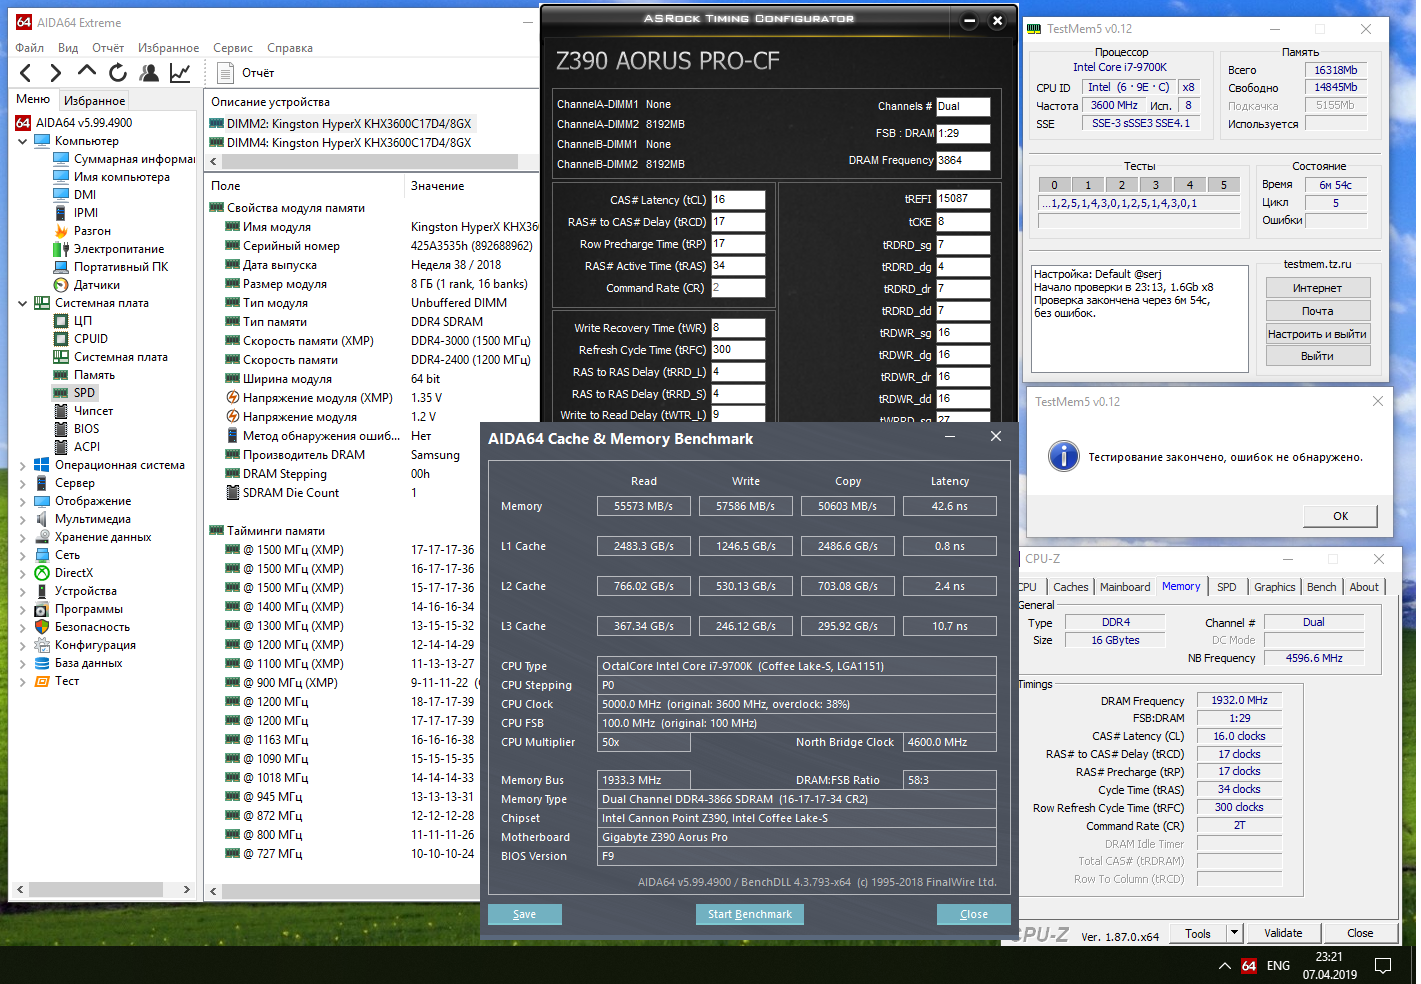Go up one level with AIDA64 up arrow
This screenshot has width=1421, height=984.
pos(87,72)
